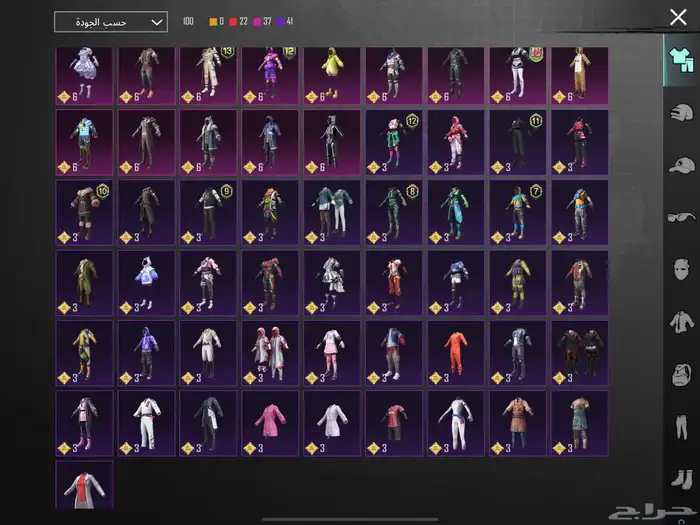This screenshot has width=700, height=525.
Task: Select the outfit sets category tab
Action: click(681, 60)
